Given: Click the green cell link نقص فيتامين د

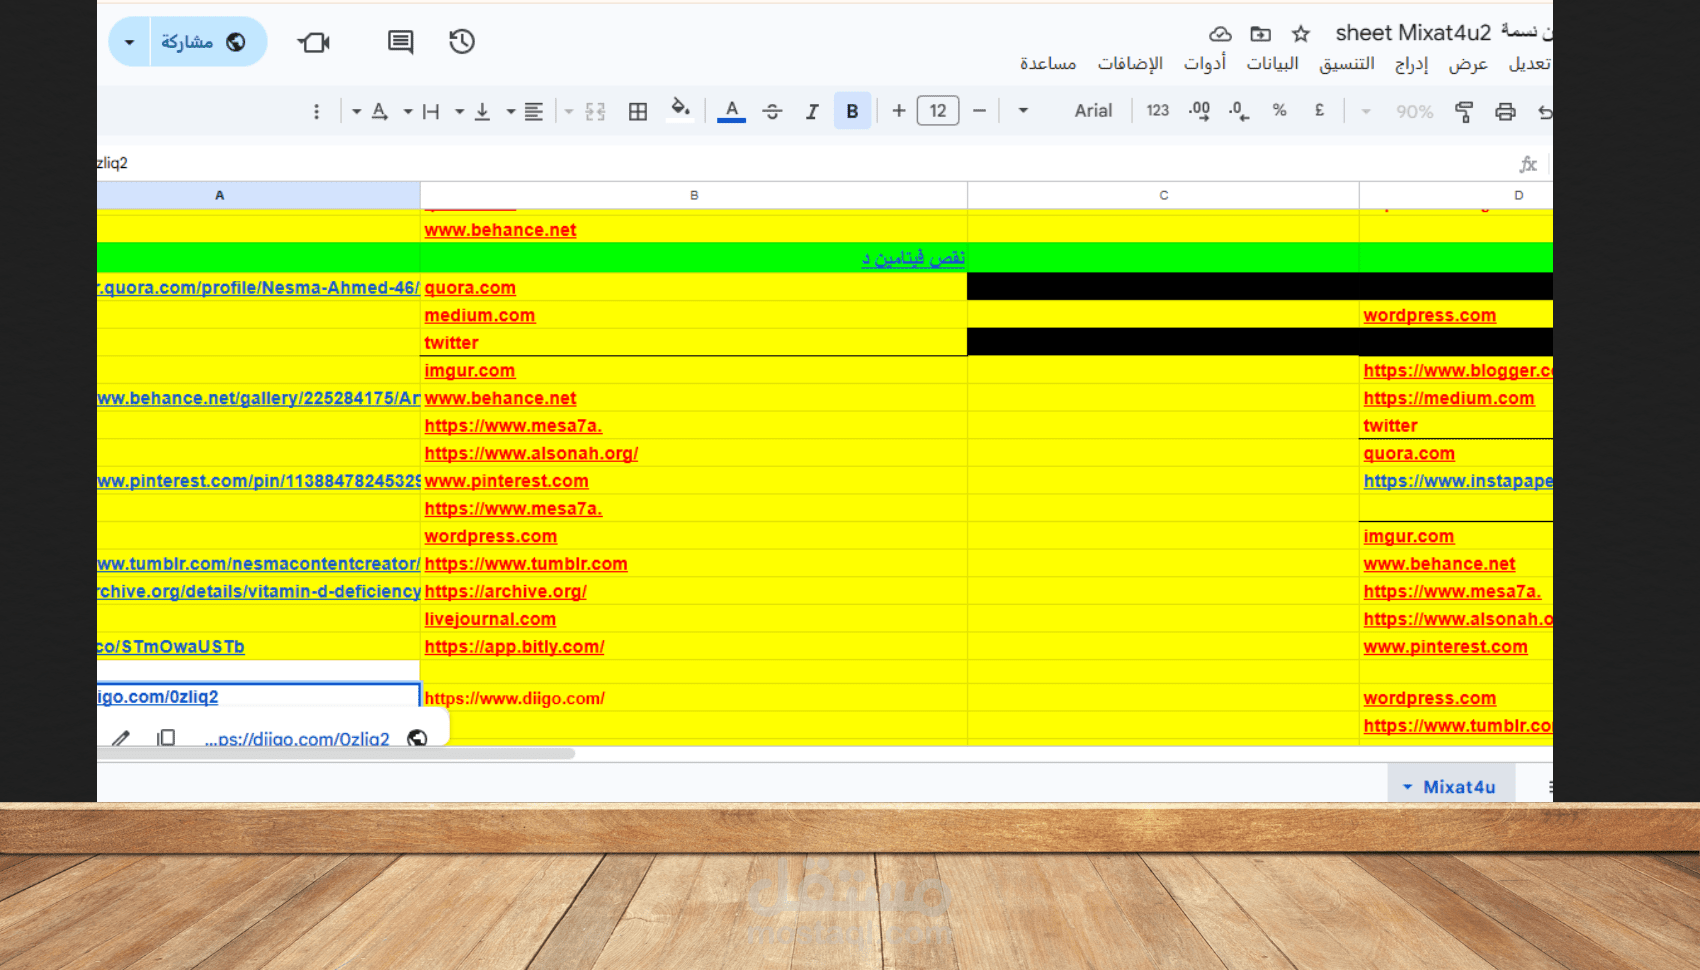Looking at the screenshot, I should point(913,258).
